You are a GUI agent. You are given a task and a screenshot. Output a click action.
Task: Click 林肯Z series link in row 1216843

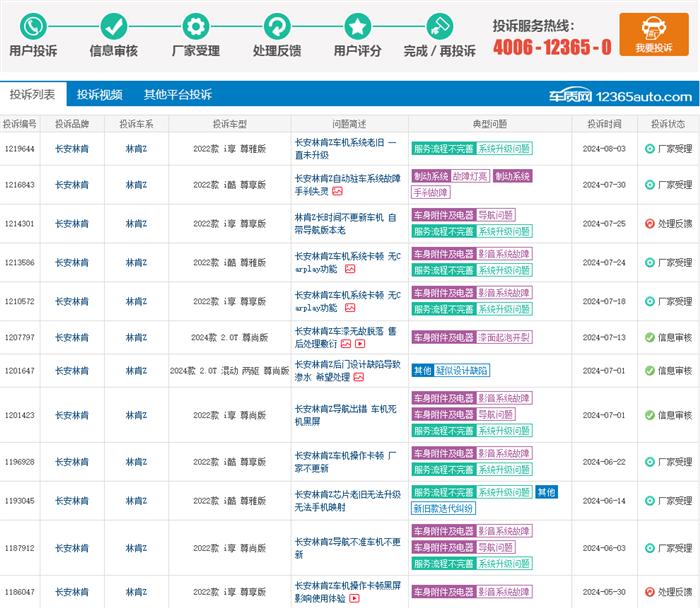point(136,185)
